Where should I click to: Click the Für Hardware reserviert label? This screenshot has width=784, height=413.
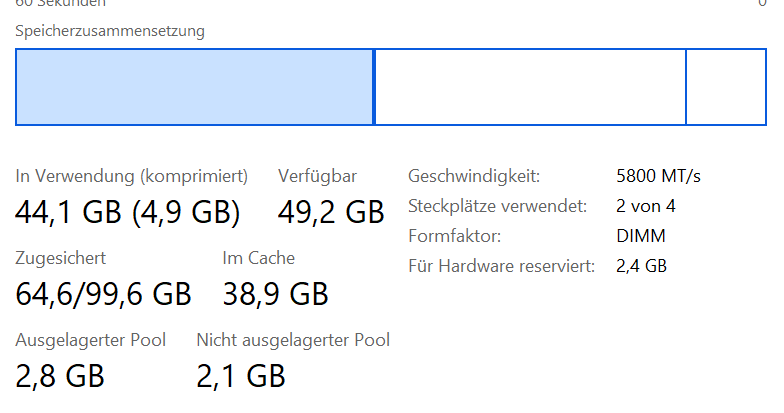click(502, 266)
